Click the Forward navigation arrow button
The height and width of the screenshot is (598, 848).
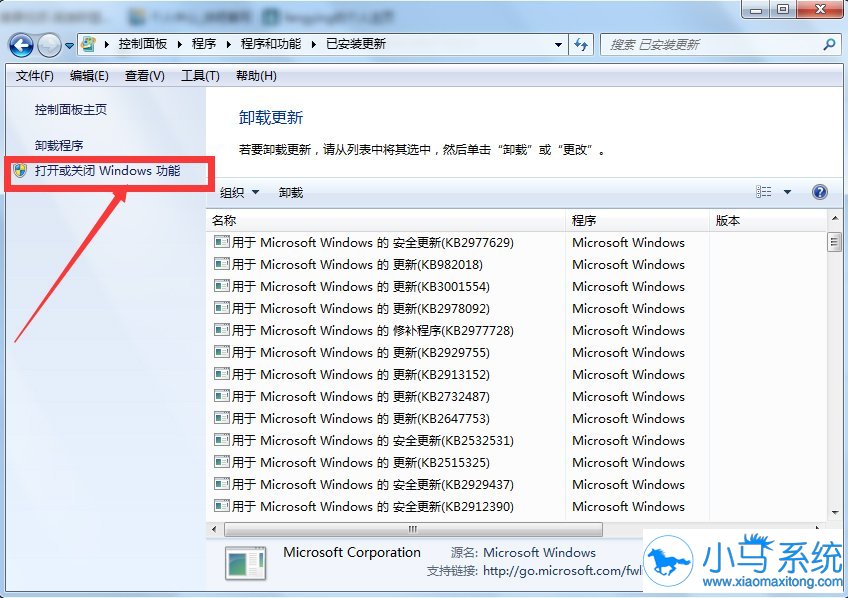point(49,45)
